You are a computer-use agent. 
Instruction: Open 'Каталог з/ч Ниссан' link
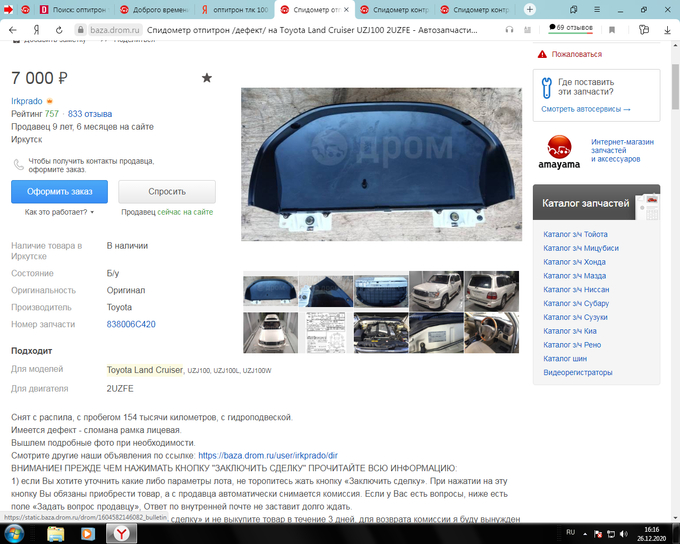pyautogui.click(x=576, y=290)
